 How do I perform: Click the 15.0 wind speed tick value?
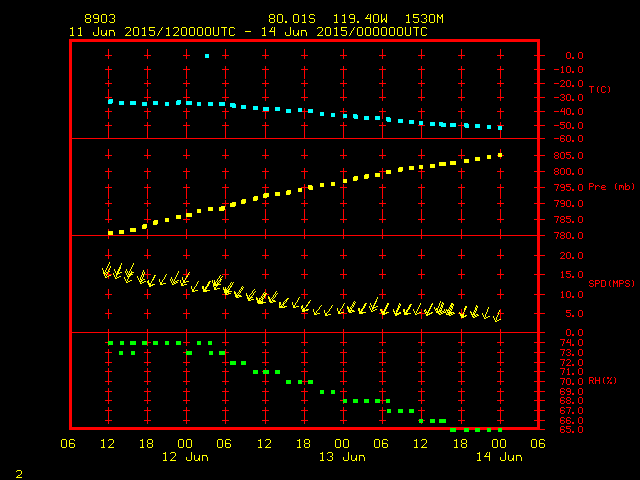pos(572,275)
